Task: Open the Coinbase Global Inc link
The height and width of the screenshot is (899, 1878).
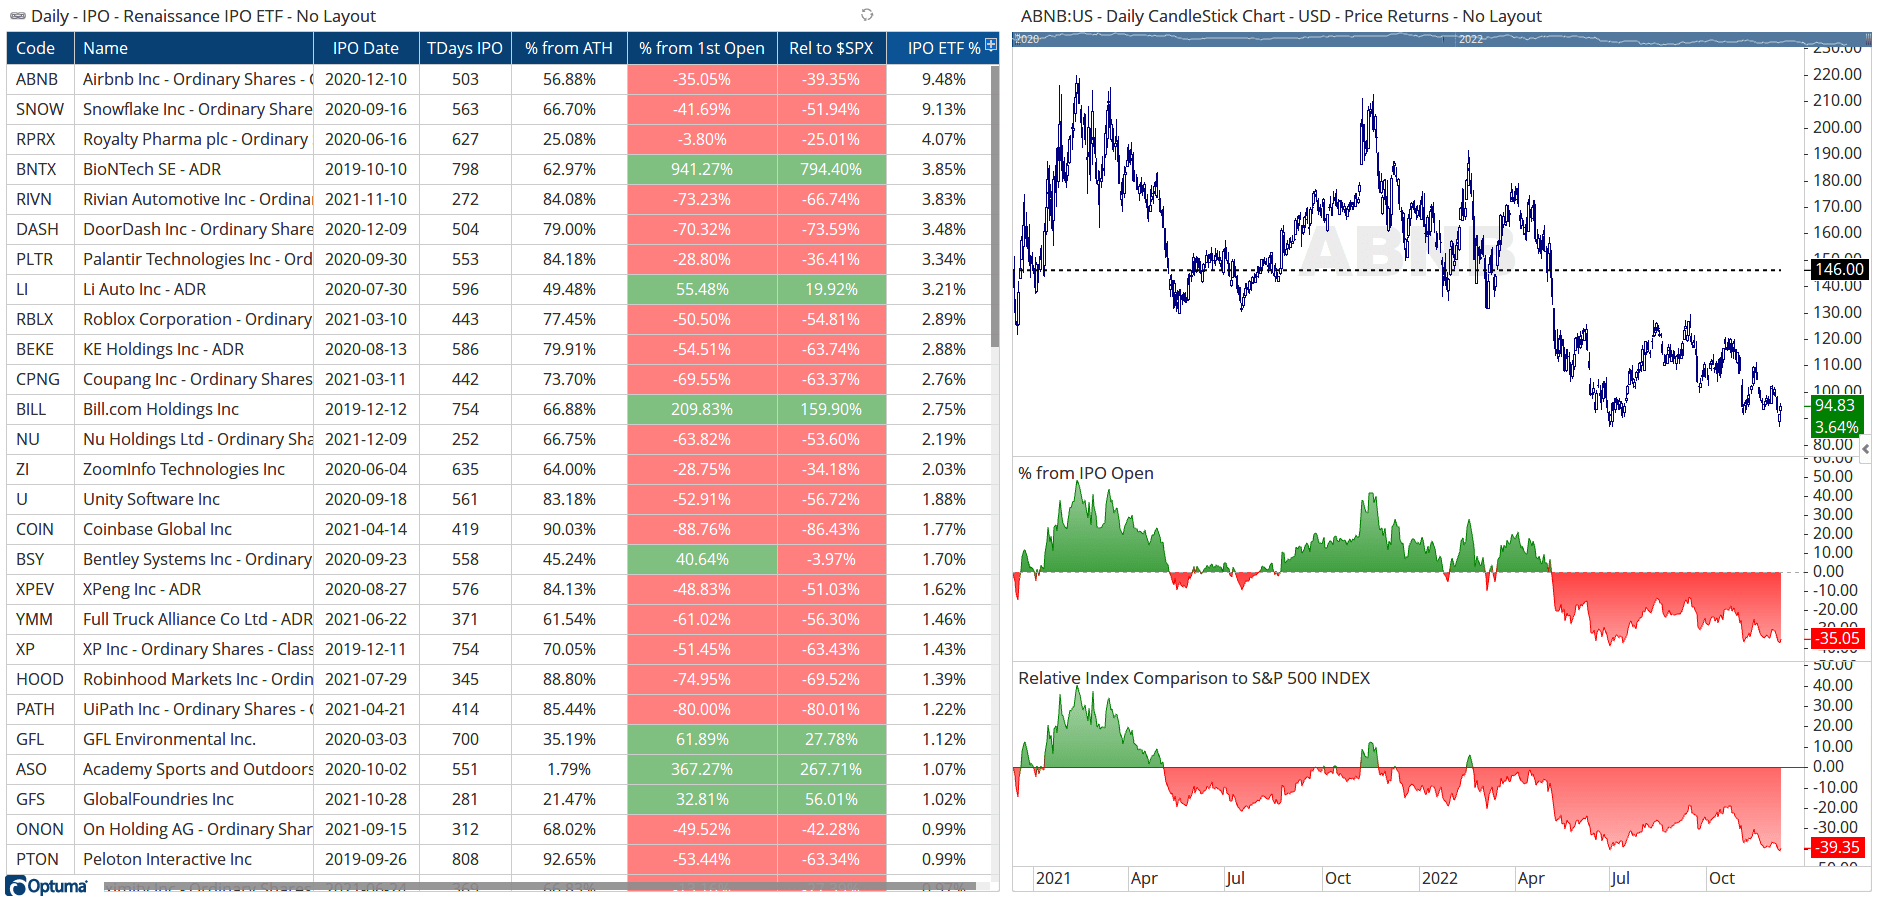Action: (157, 529)
